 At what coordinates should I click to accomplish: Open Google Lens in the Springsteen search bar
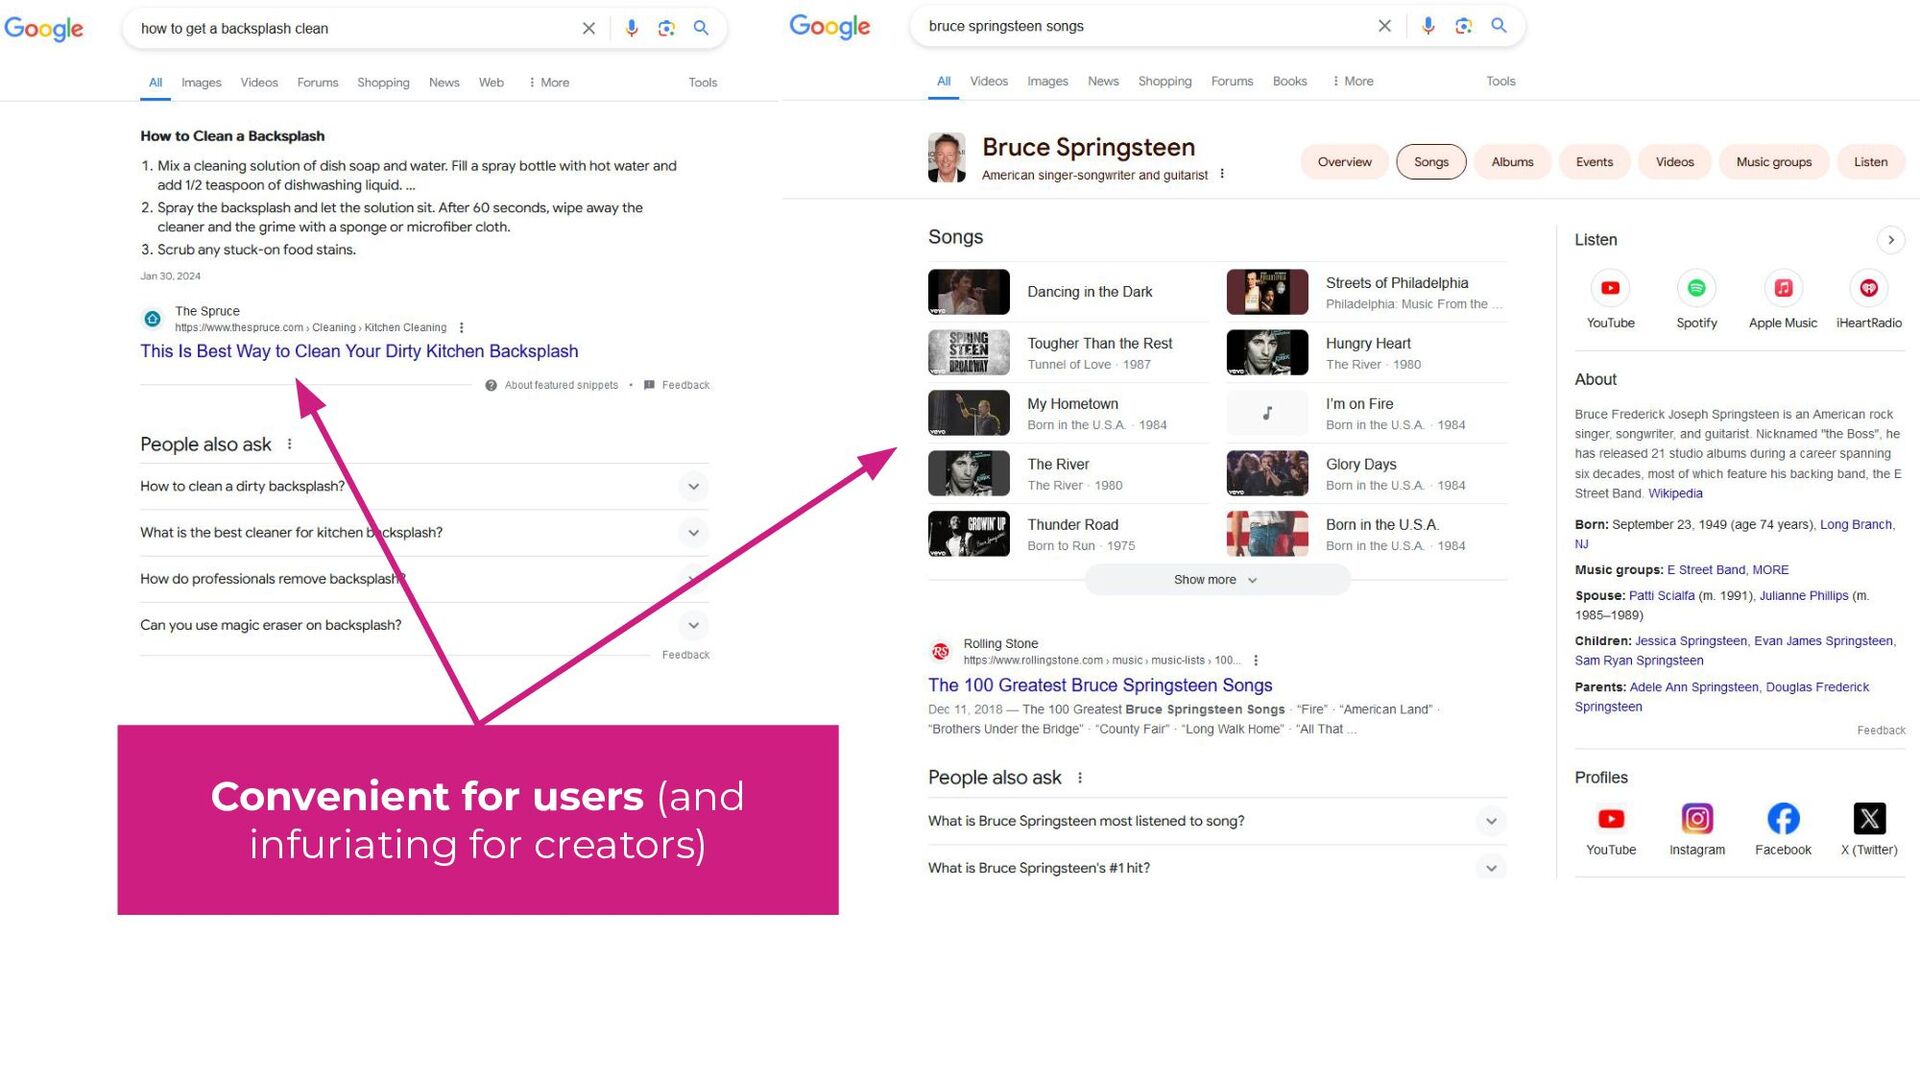click(x=1464, y=26)
